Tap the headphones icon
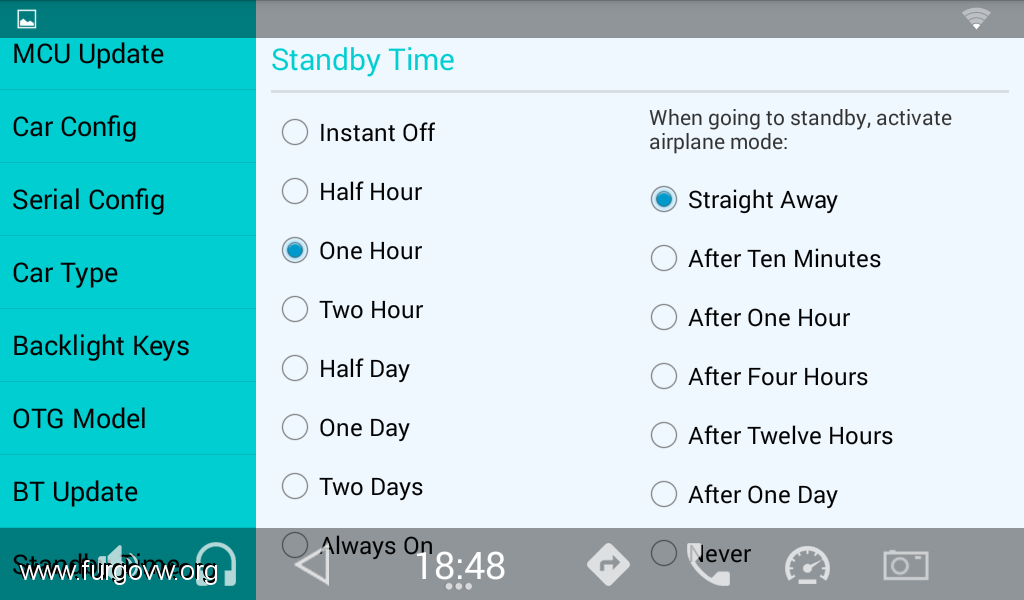The height and width of the screenshot is (600, 1024). [x=217, y=564]
